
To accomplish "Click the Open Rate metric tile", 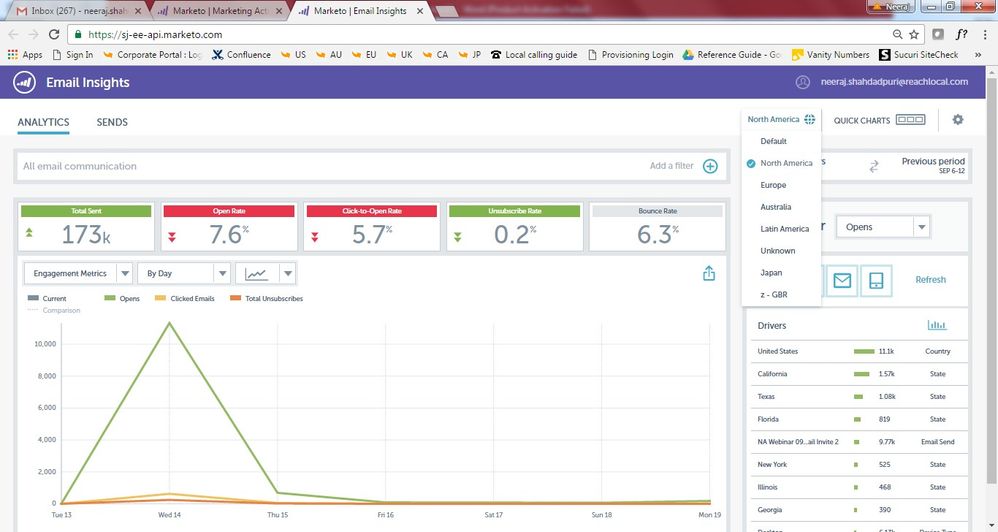I will click(229, 228).
